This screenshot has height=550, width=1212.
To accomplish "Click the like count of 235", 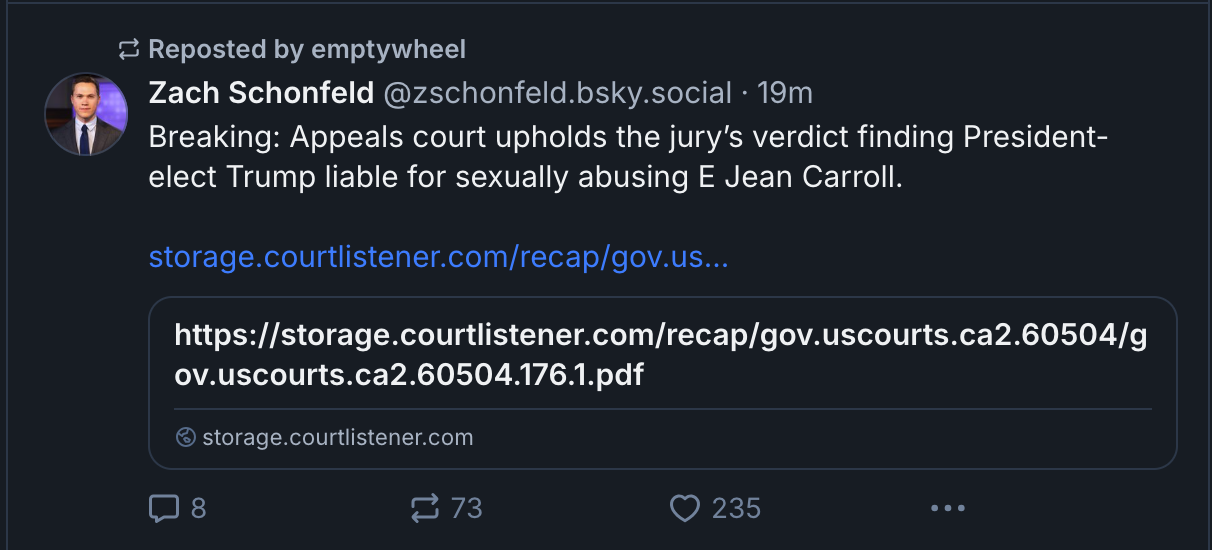I will click(736, 509).
